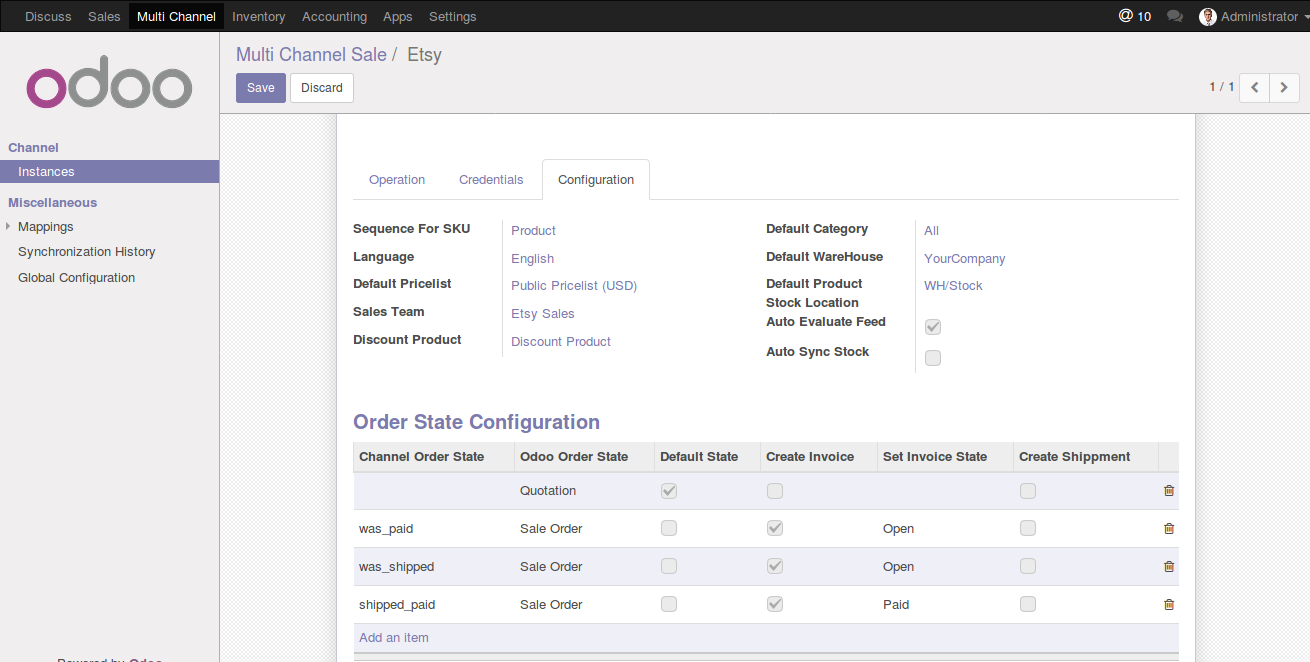Open the Settings menu
1310x662 pixels.
(452, 16)
